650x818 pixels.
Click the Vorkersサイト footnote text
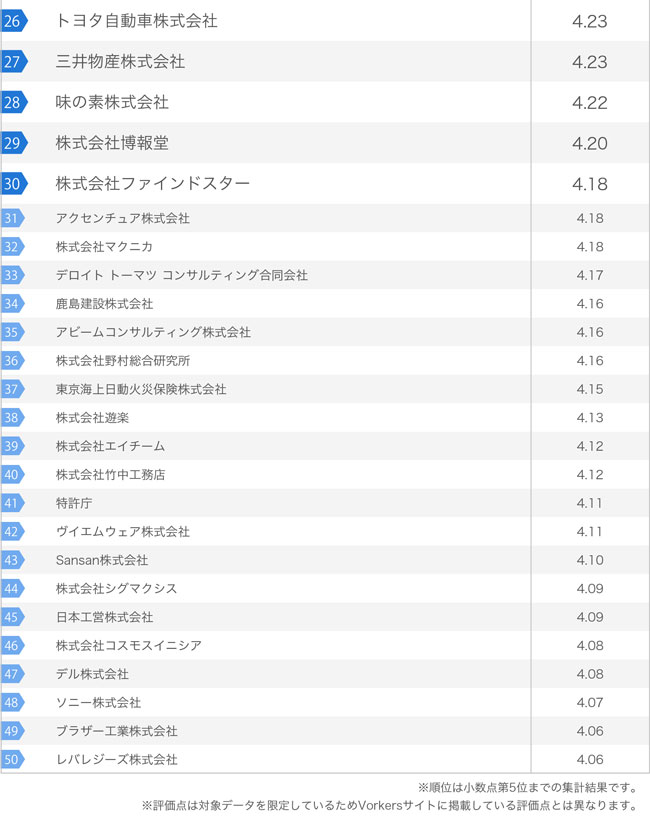coord(389,805)
